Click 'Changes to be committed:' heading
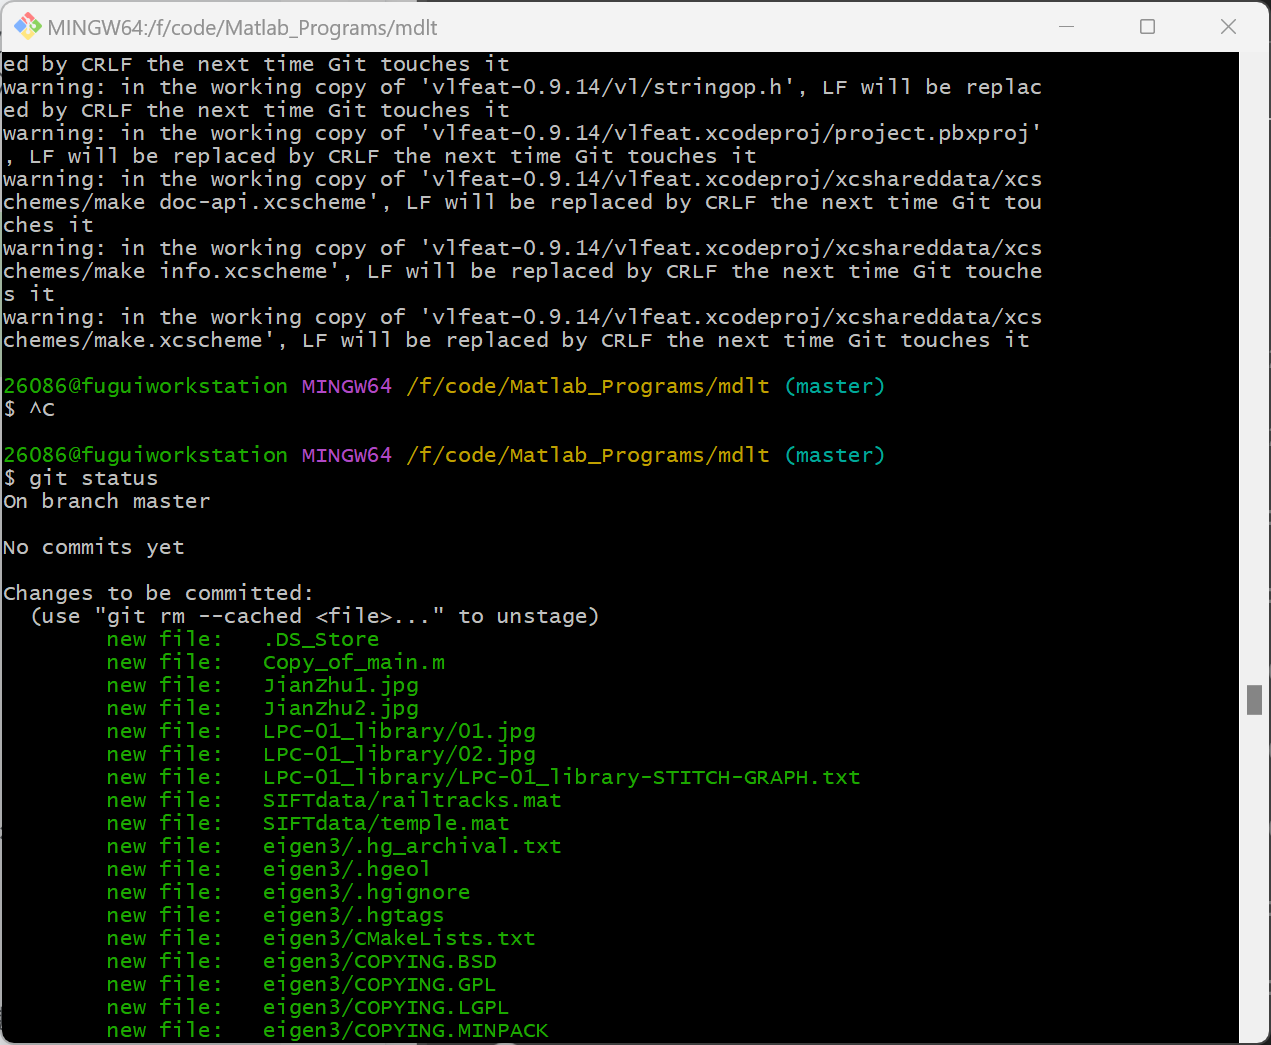Image resolution: width=1271 pixels, height=1045 pixels. [158, 593]
